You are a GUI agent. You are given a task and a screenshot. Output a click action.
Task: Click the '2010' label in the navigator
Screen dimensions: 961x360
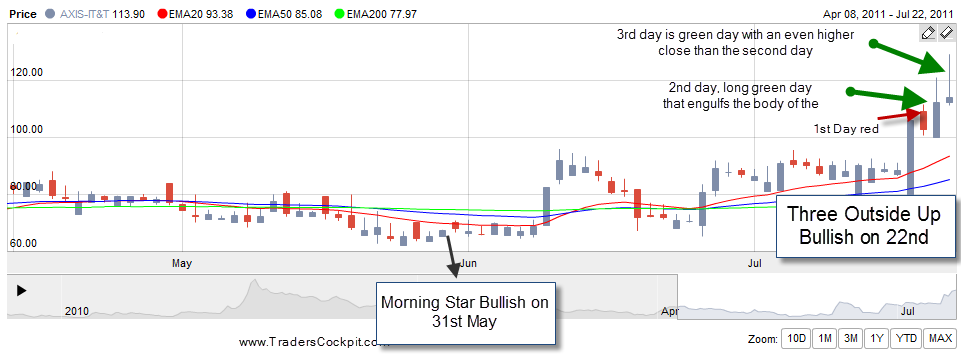point(77,312)
